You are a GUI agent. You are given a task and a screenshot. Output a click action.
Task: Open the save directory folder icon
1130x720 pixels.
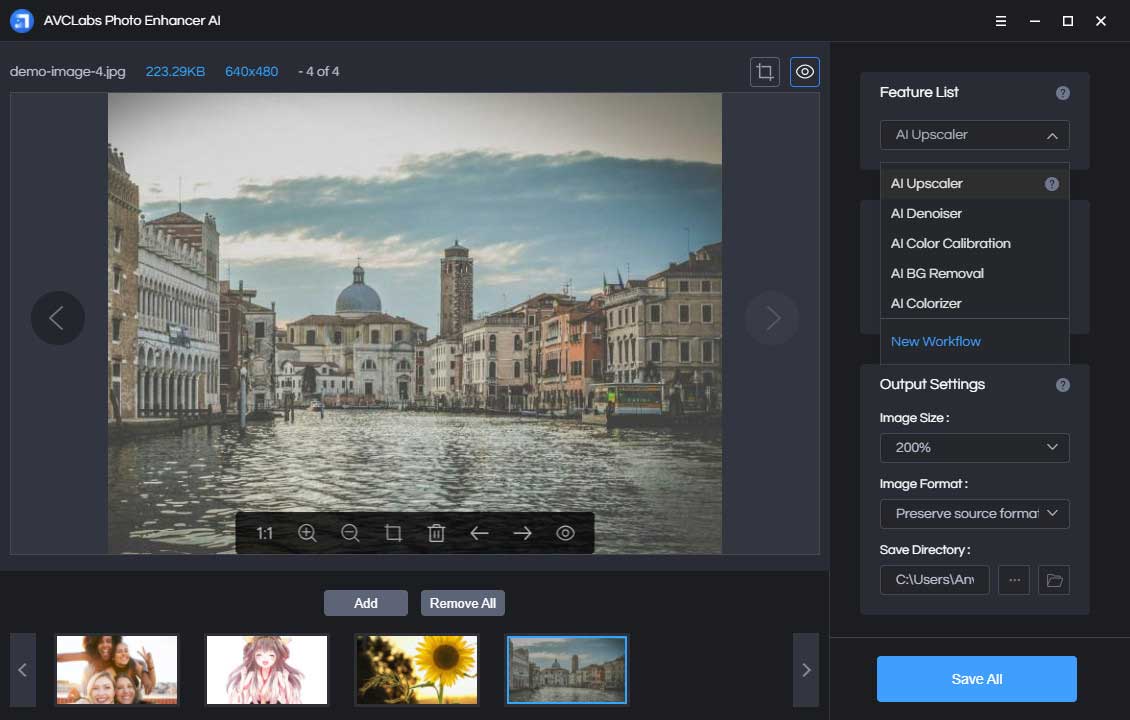click(x=1053, y=580)
